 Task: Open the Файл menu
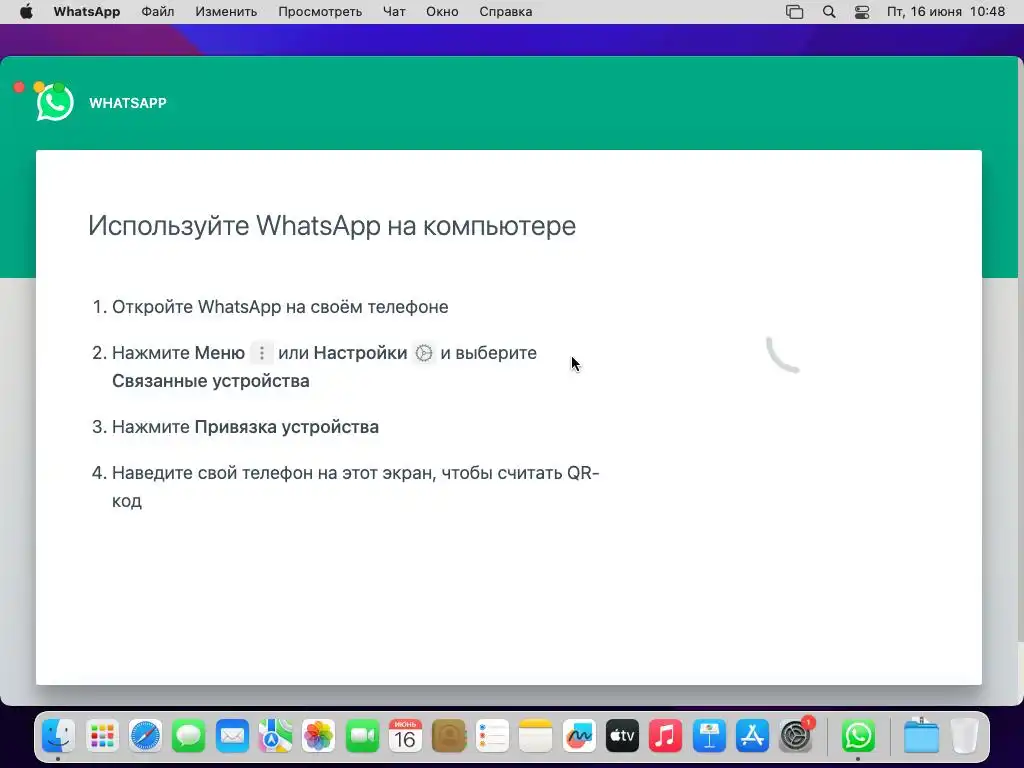tap(158, 12)
